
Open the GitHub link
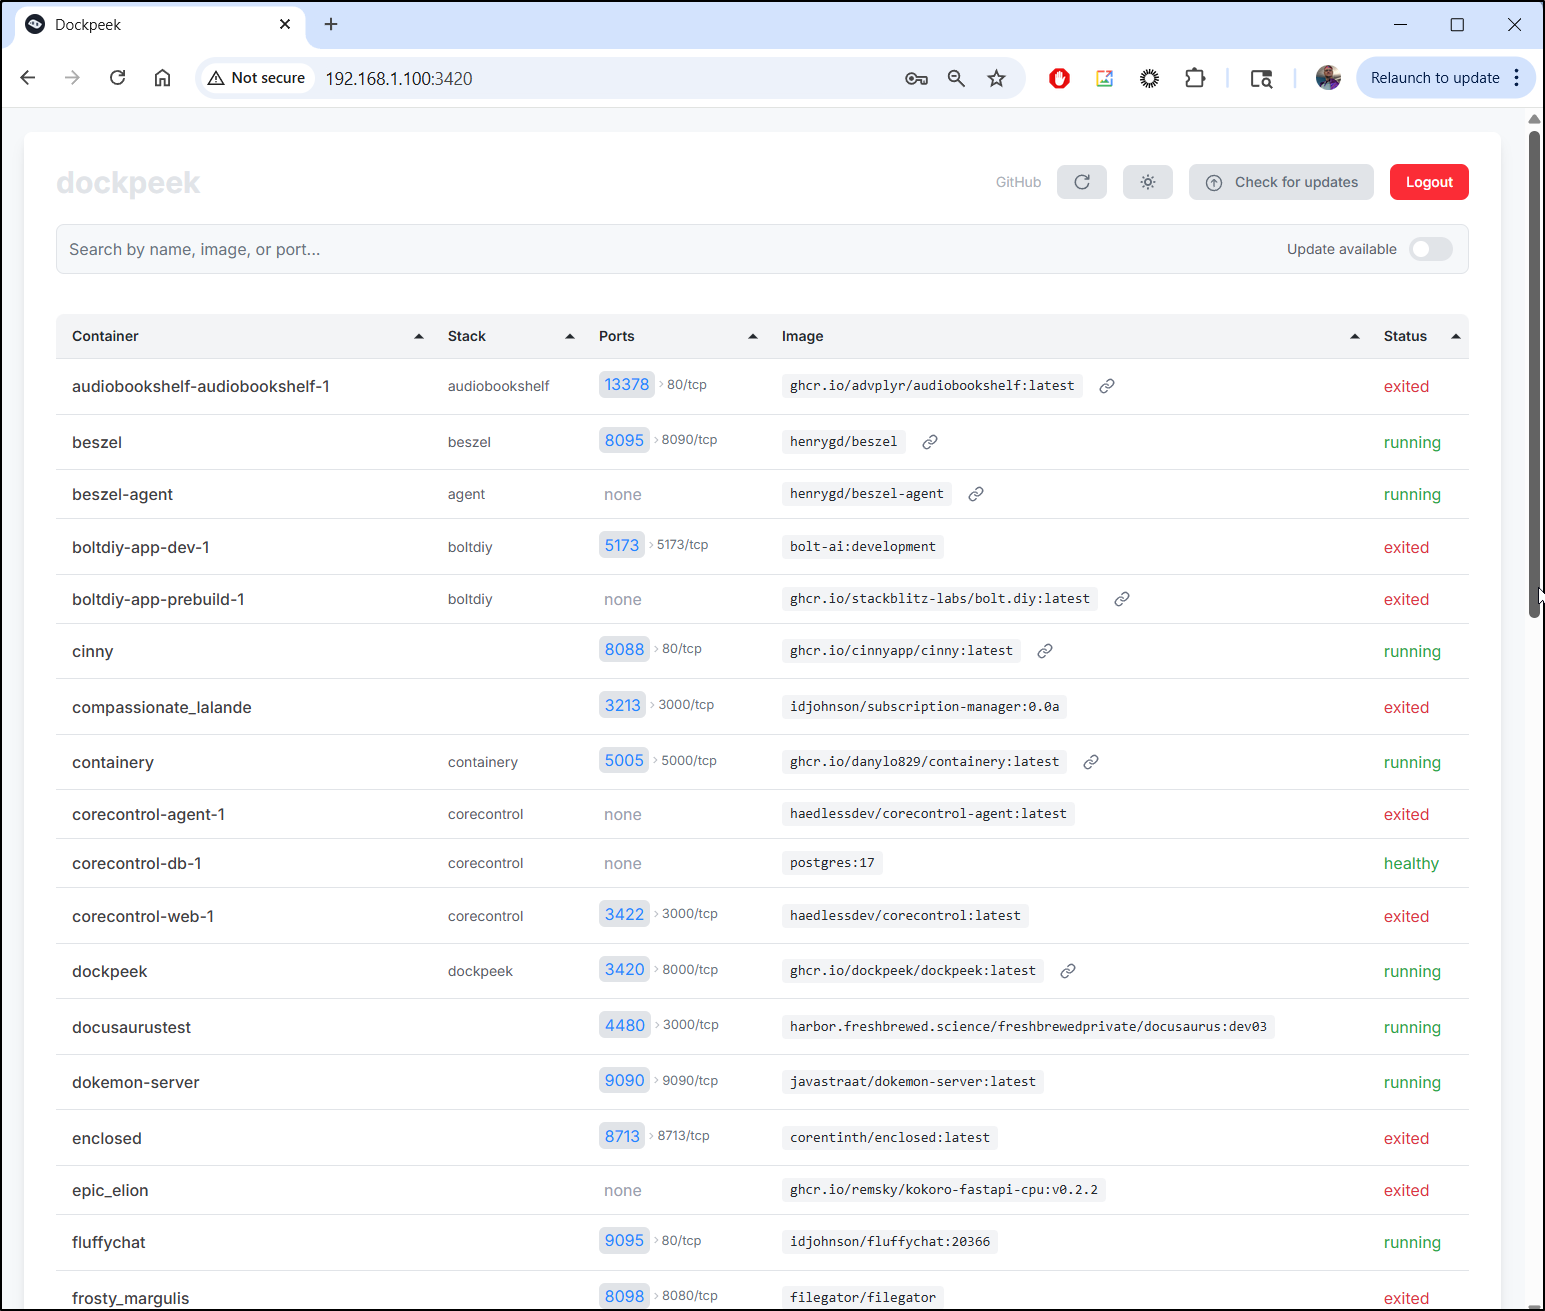coord(1018,182)
